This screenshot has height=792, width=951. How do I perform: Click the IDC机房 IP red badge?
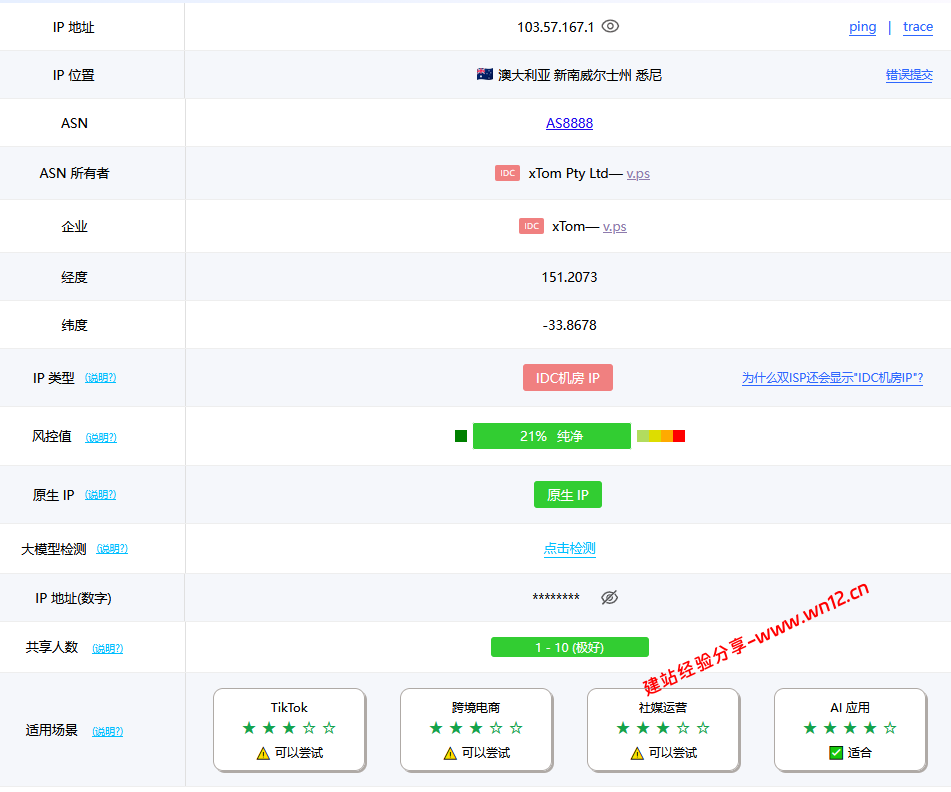click(x=568, y=378)
